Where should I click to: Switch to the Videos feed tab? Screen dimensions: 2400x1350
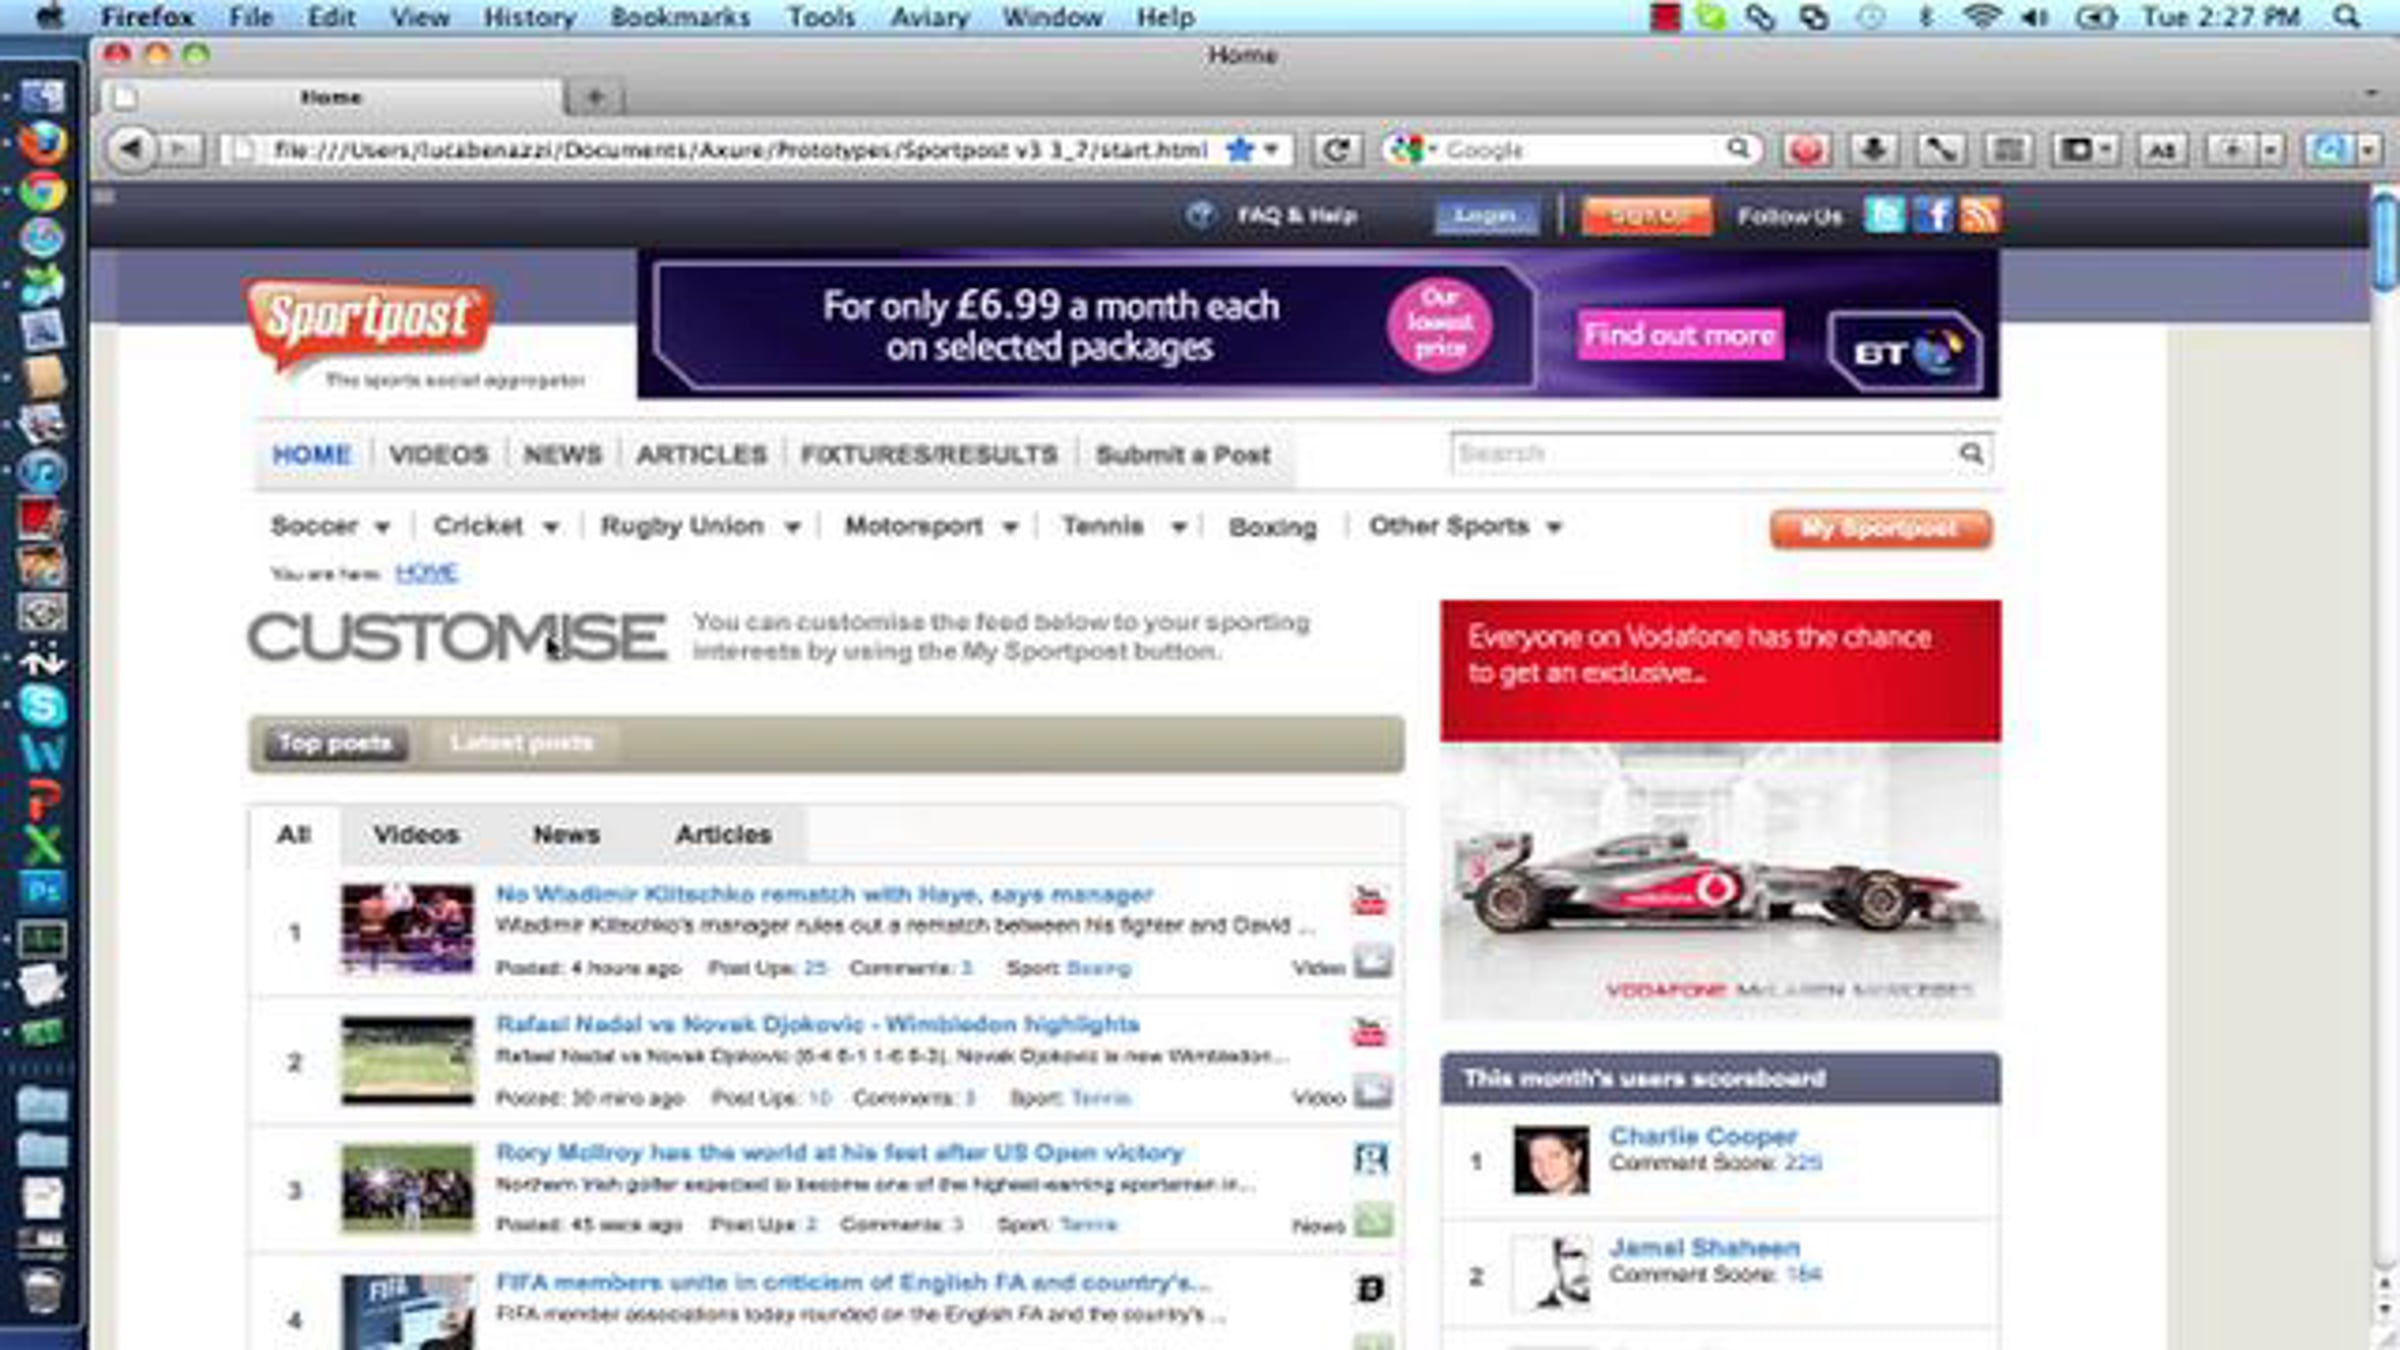416,834
